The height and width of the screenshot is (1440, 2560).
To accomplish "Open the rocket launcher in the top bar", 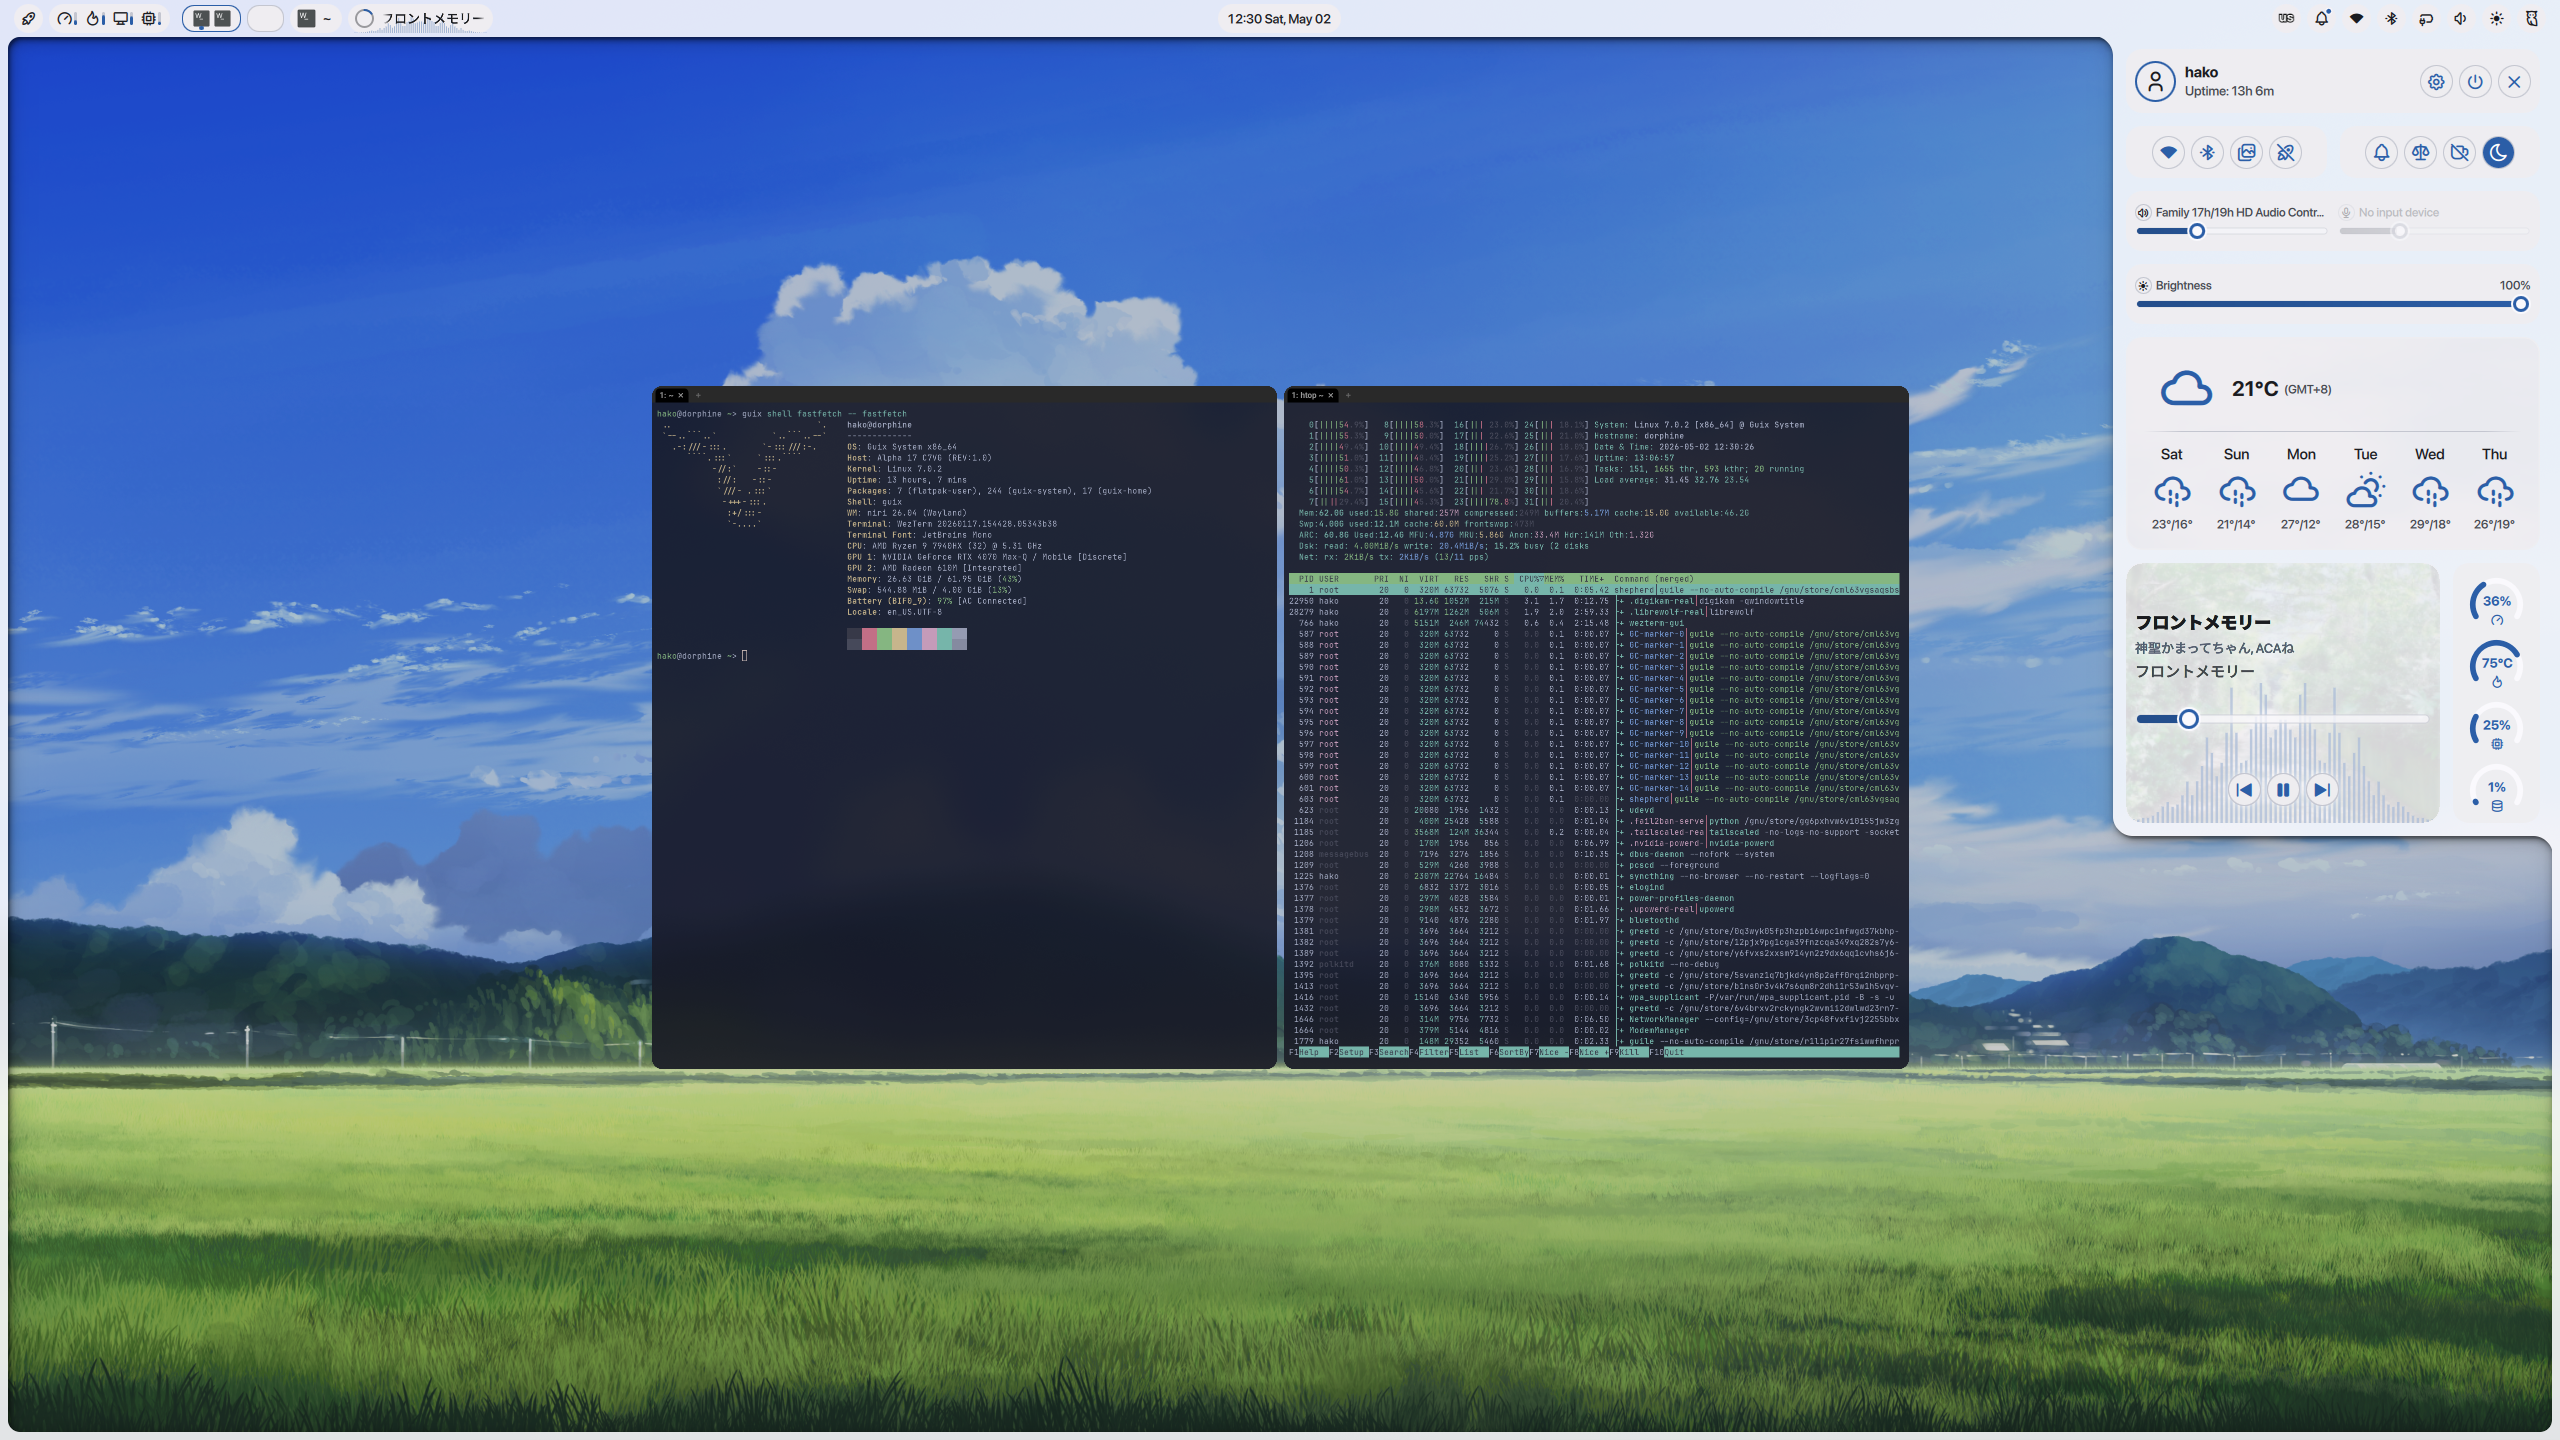I will tap(29, 18).
